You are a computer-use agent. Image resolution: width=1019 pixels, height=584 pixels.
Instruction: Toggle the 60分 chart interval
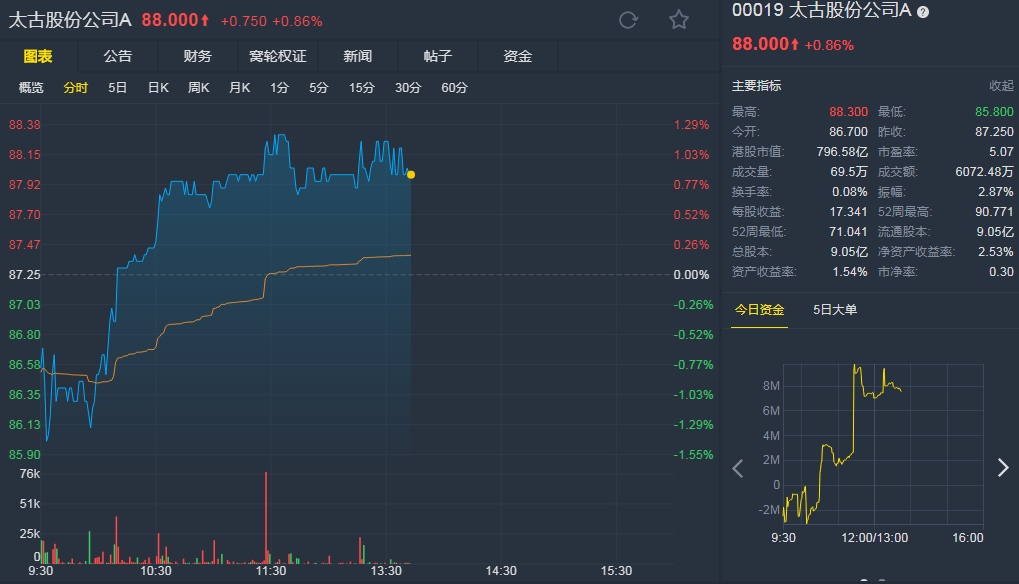(454, 88)
